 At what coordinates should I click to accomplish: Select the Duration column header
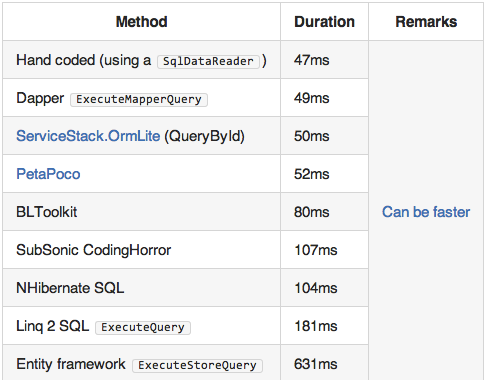(x=324, y=22)
